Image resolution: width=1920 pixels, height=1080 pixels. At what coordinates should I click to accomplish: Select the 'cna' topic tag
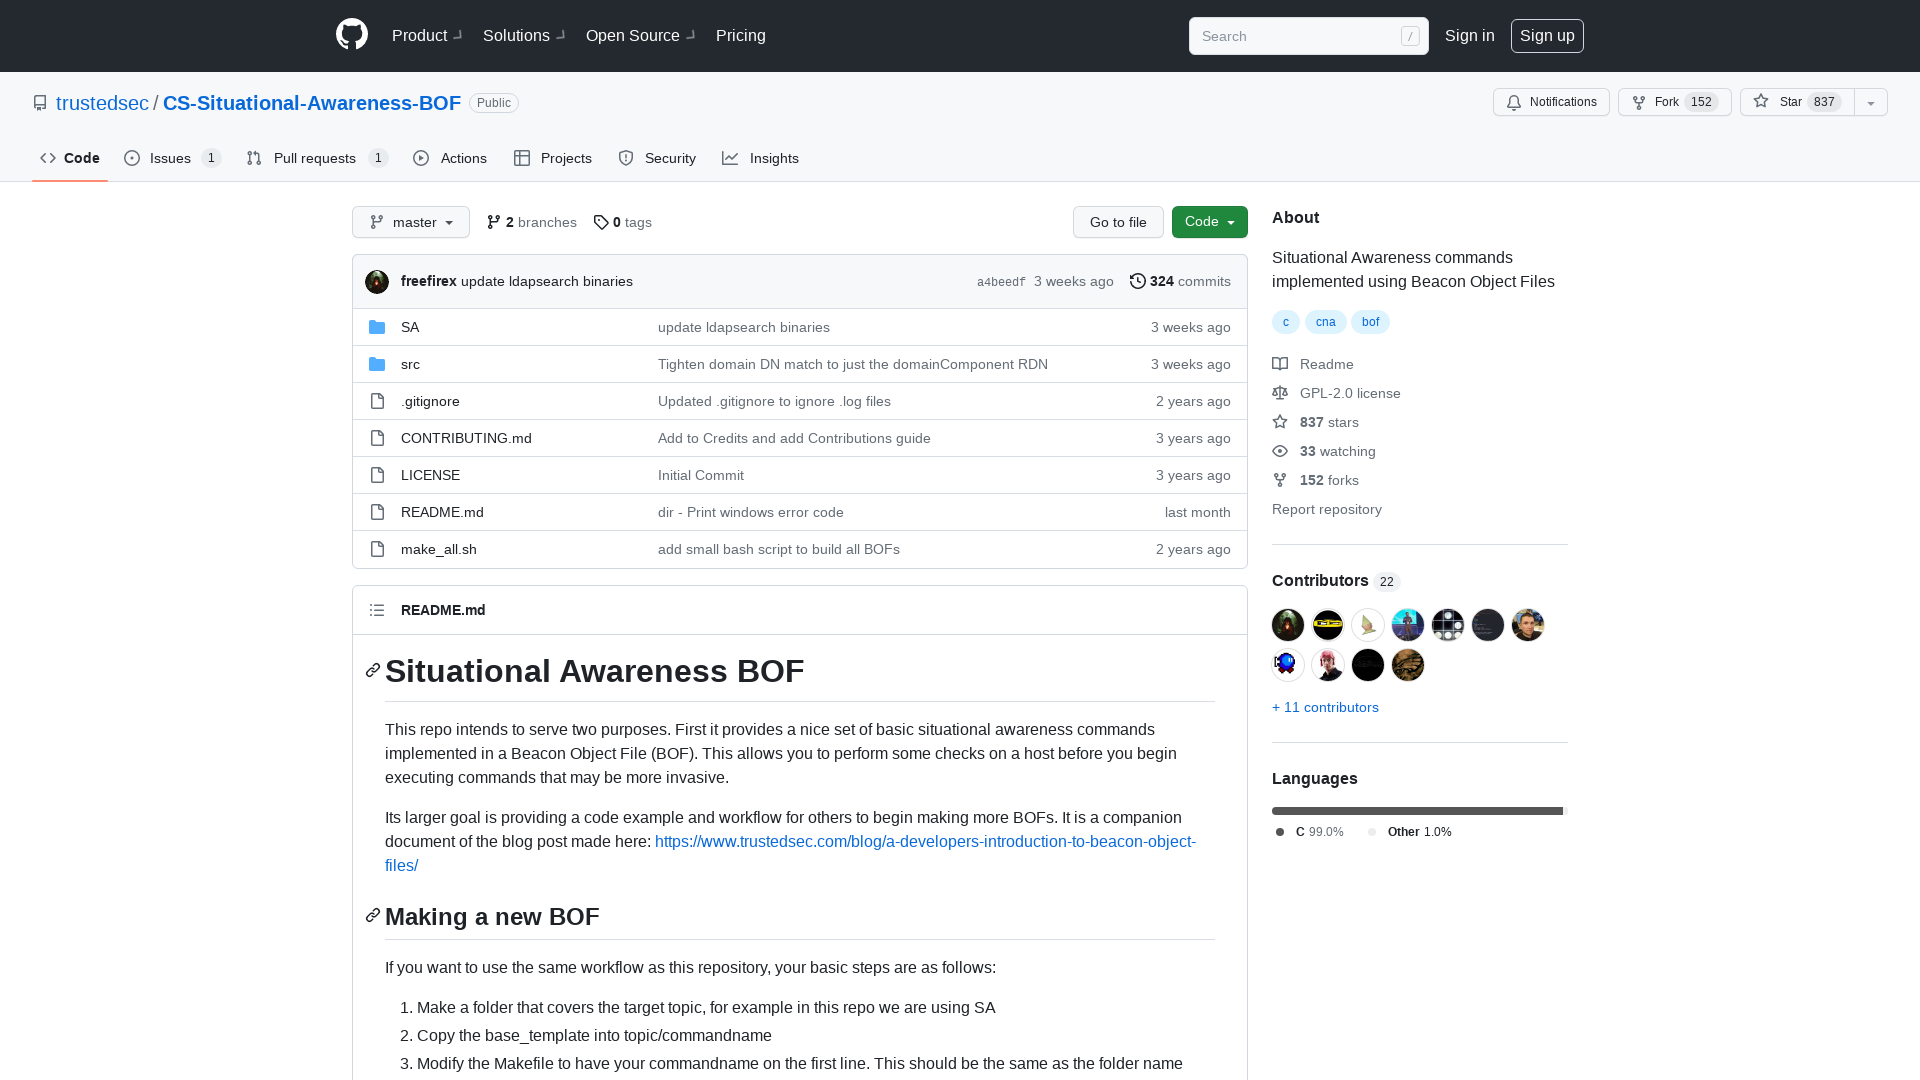[x=1326, y=322]
